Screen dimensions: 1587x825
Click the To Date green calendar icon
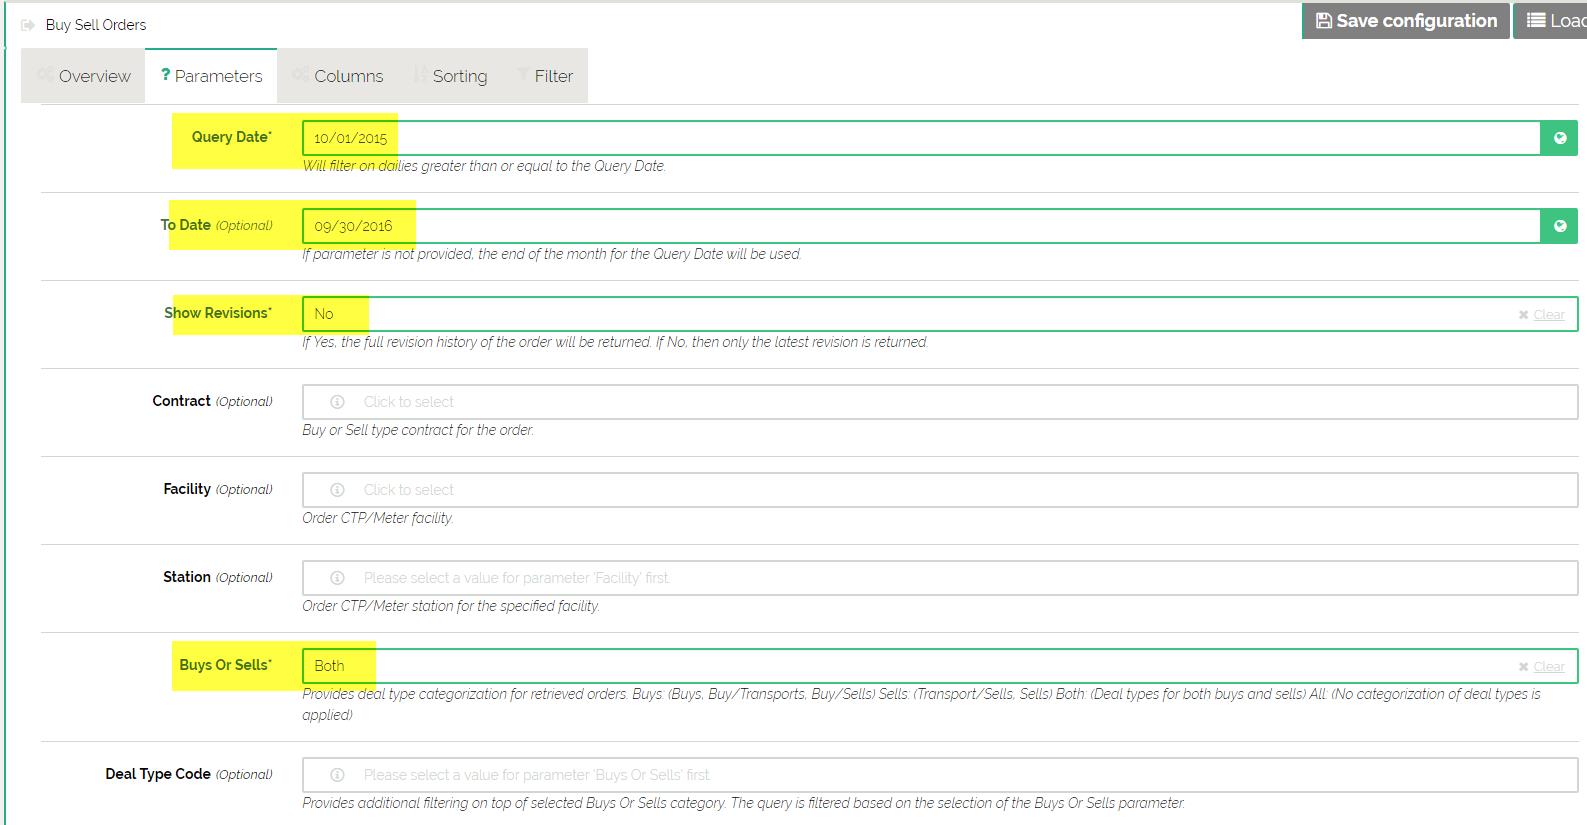[1559, 226]
